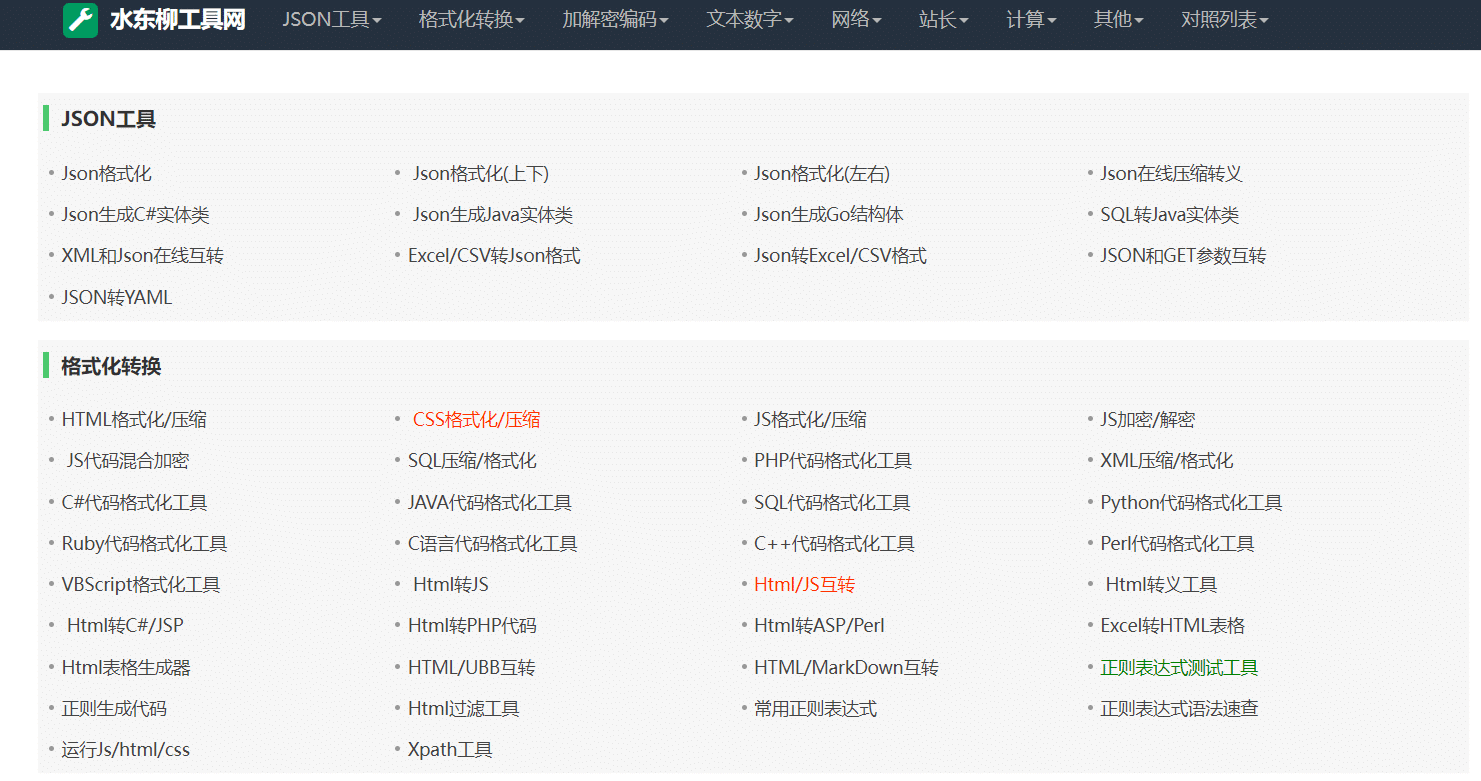Expand the 格式化转换 navigation dropdown
The width and height of the screenshot is (1481, 781).
471,20
